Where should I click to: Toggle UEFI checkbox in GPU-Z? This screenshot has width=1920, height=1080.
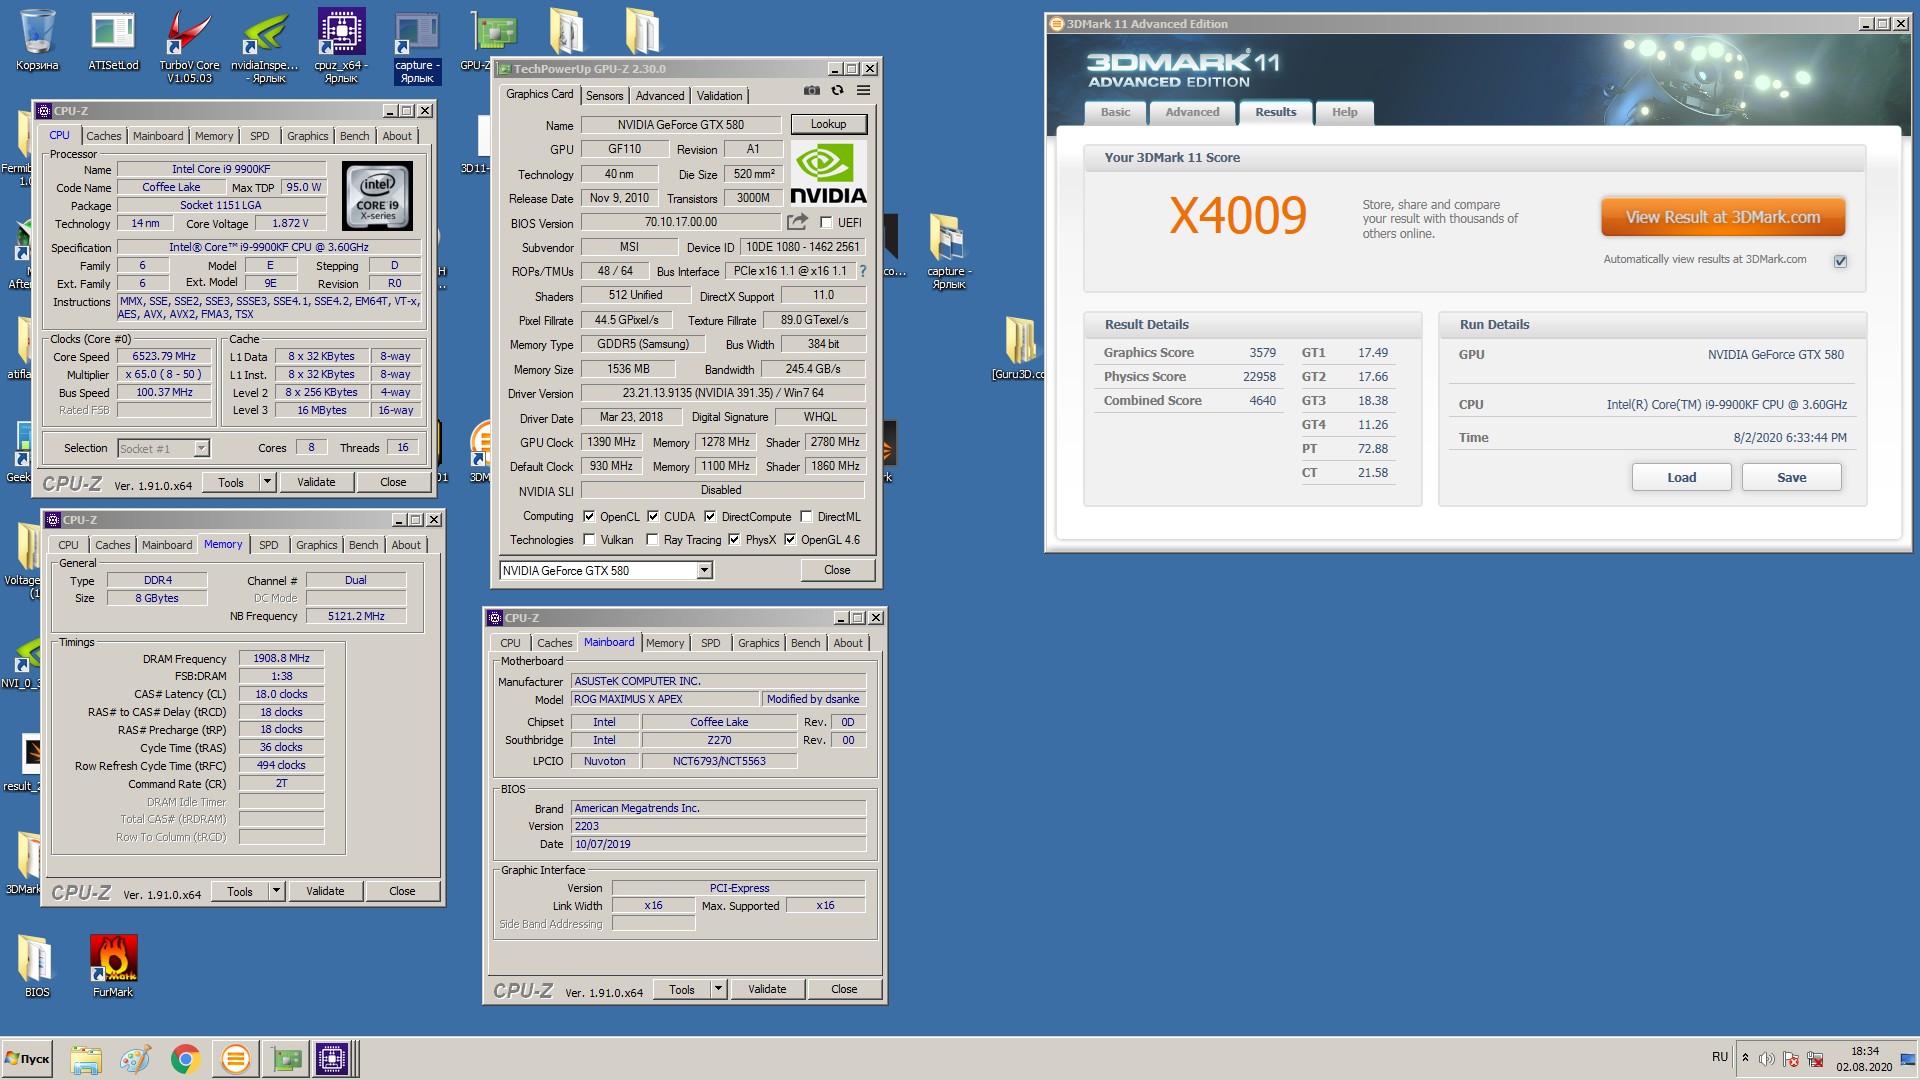[826, 223]
